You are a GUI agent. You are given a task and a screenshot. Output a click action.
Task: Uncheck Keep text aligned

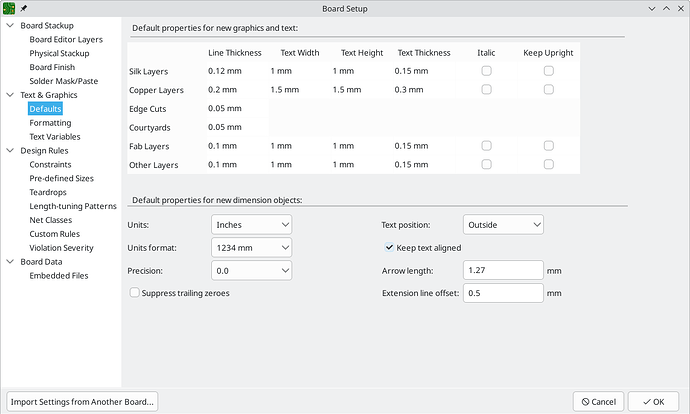(x=389, y=247)
